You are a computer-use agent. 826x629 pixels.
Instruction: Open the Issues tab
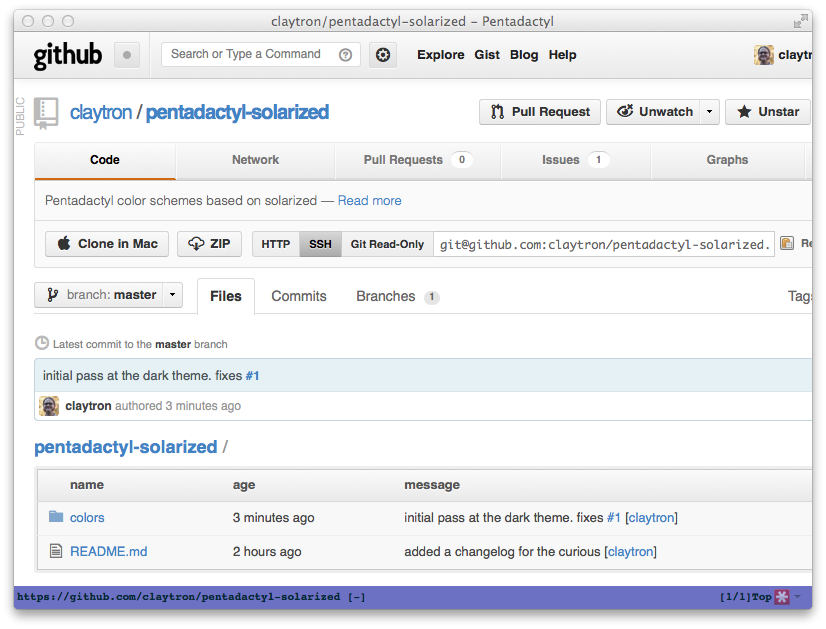(x=575, y=160)
